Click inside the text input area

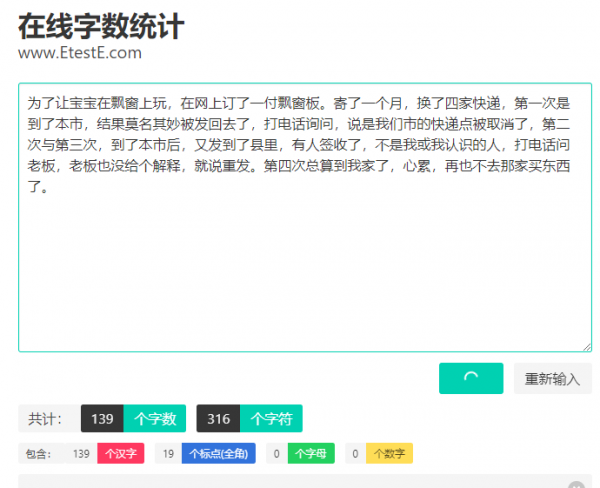(x=305, y=217)
